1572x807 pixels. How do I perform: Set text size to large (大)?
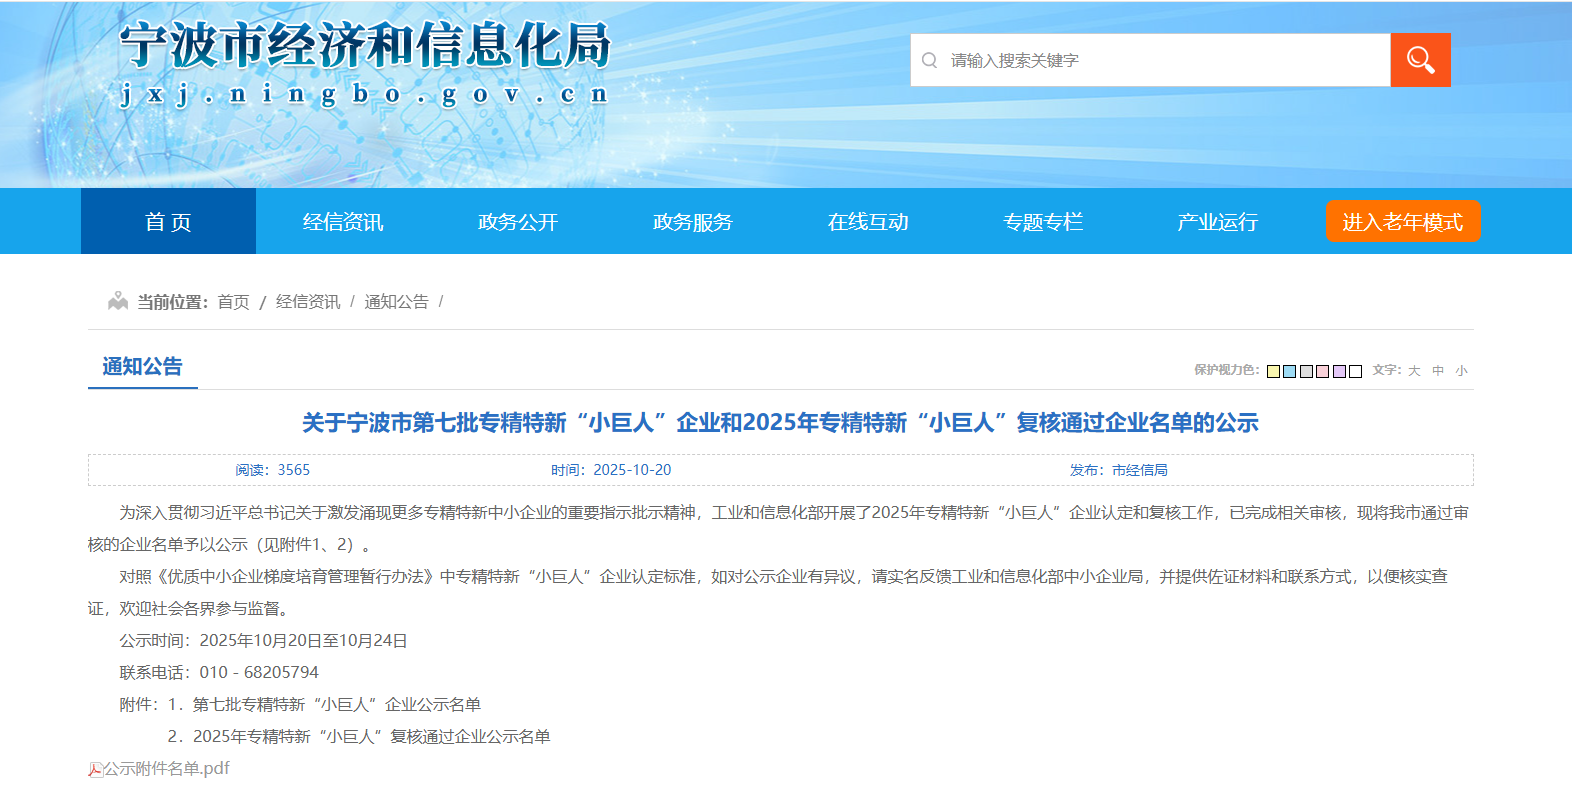click(1414, 371)
